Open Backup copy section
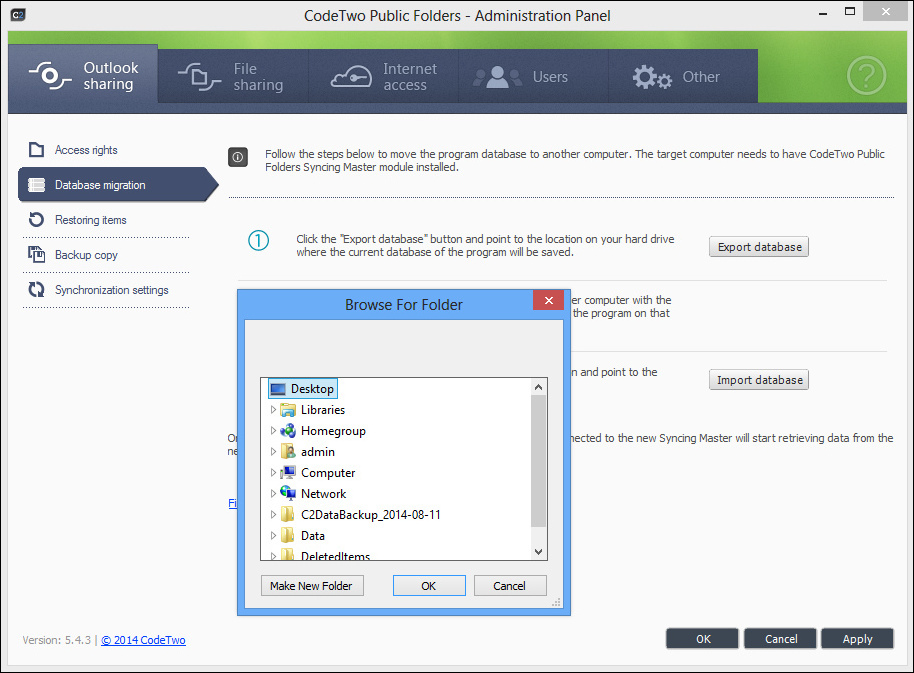 click(x=86, y=255)
